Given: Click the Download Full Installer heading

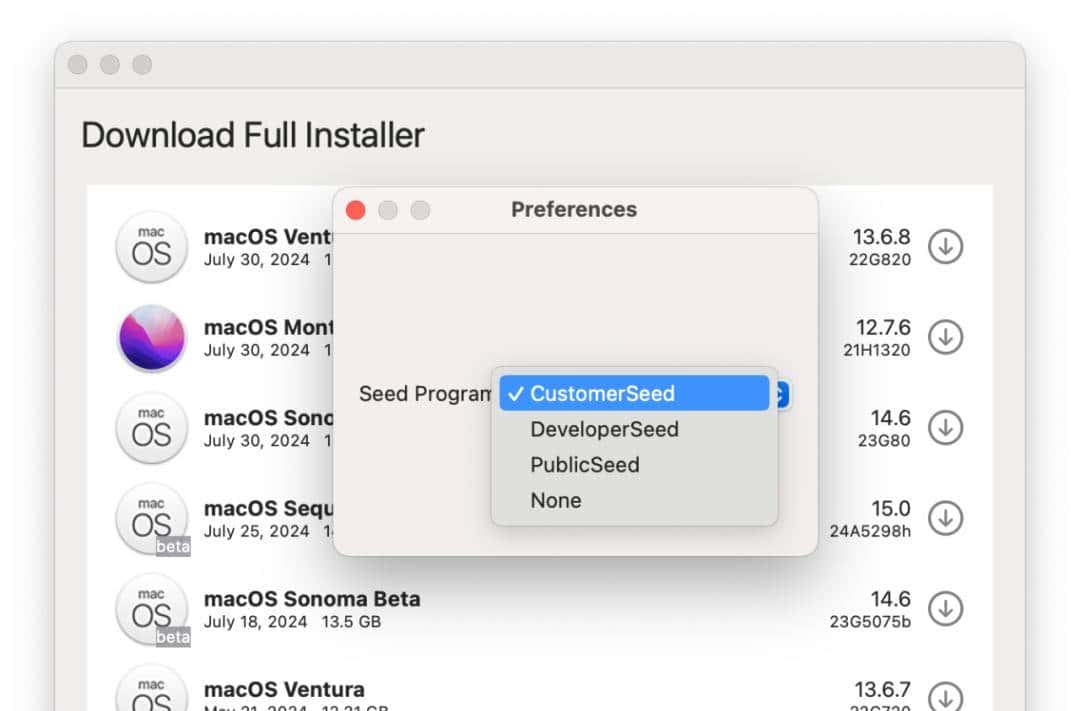Looking at the screenshot, I should [x=253, y=134].
